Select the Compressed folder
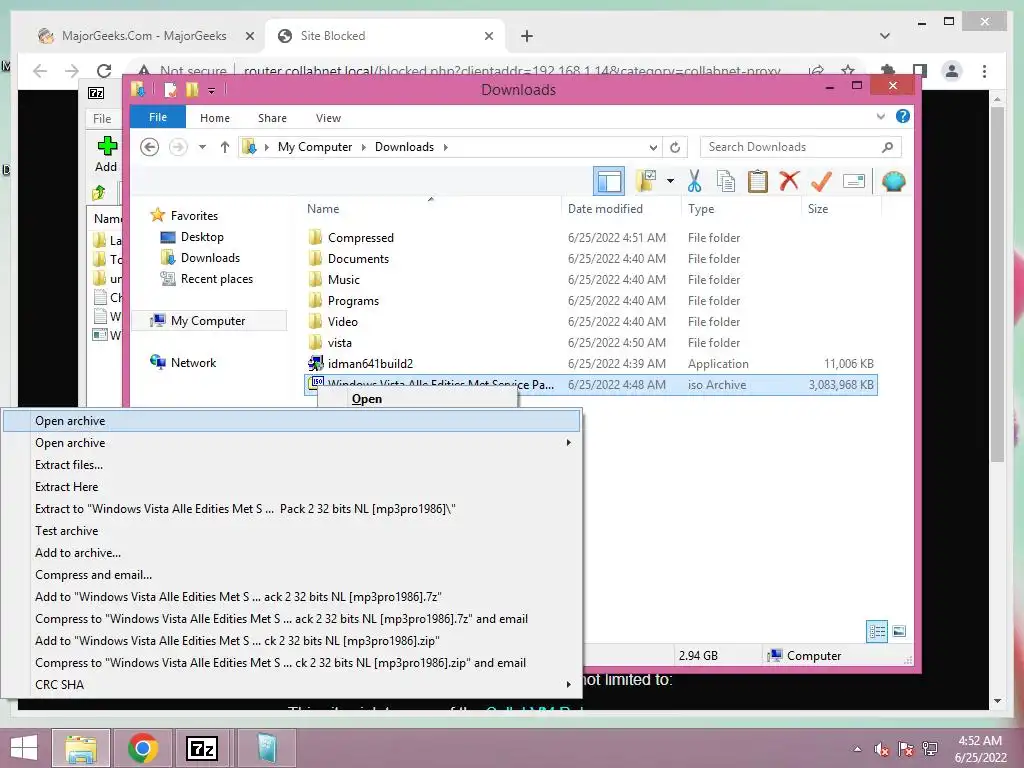The image size is (1024, 768). pos(360,238)
